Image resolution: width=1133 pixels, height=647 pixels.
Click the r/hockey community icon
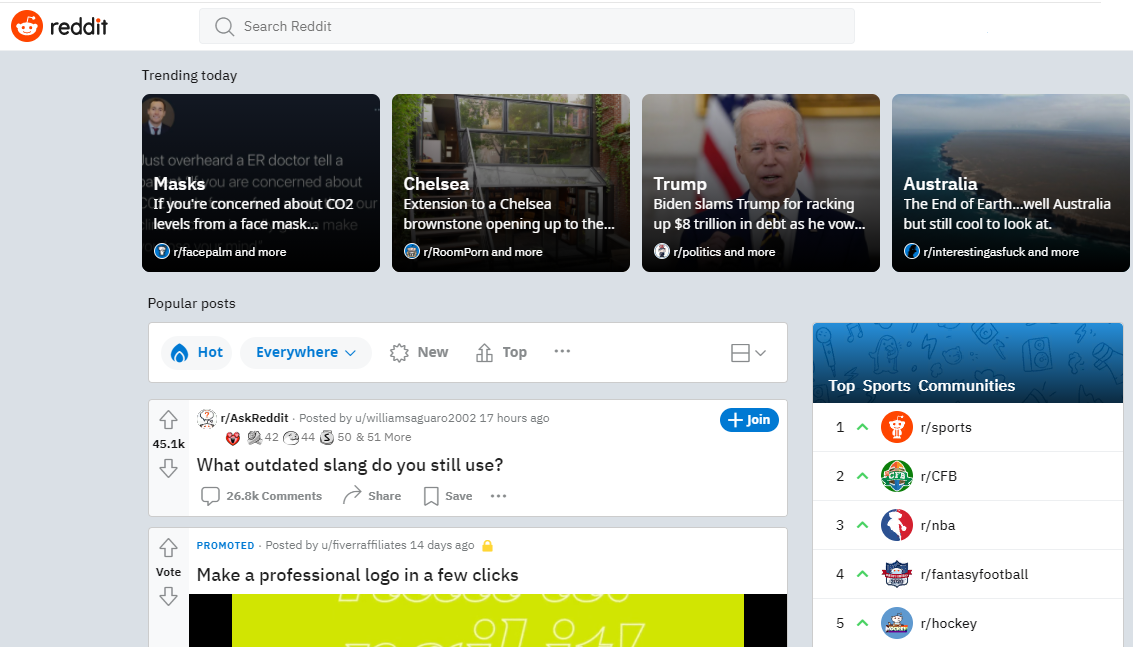(897, 623)
